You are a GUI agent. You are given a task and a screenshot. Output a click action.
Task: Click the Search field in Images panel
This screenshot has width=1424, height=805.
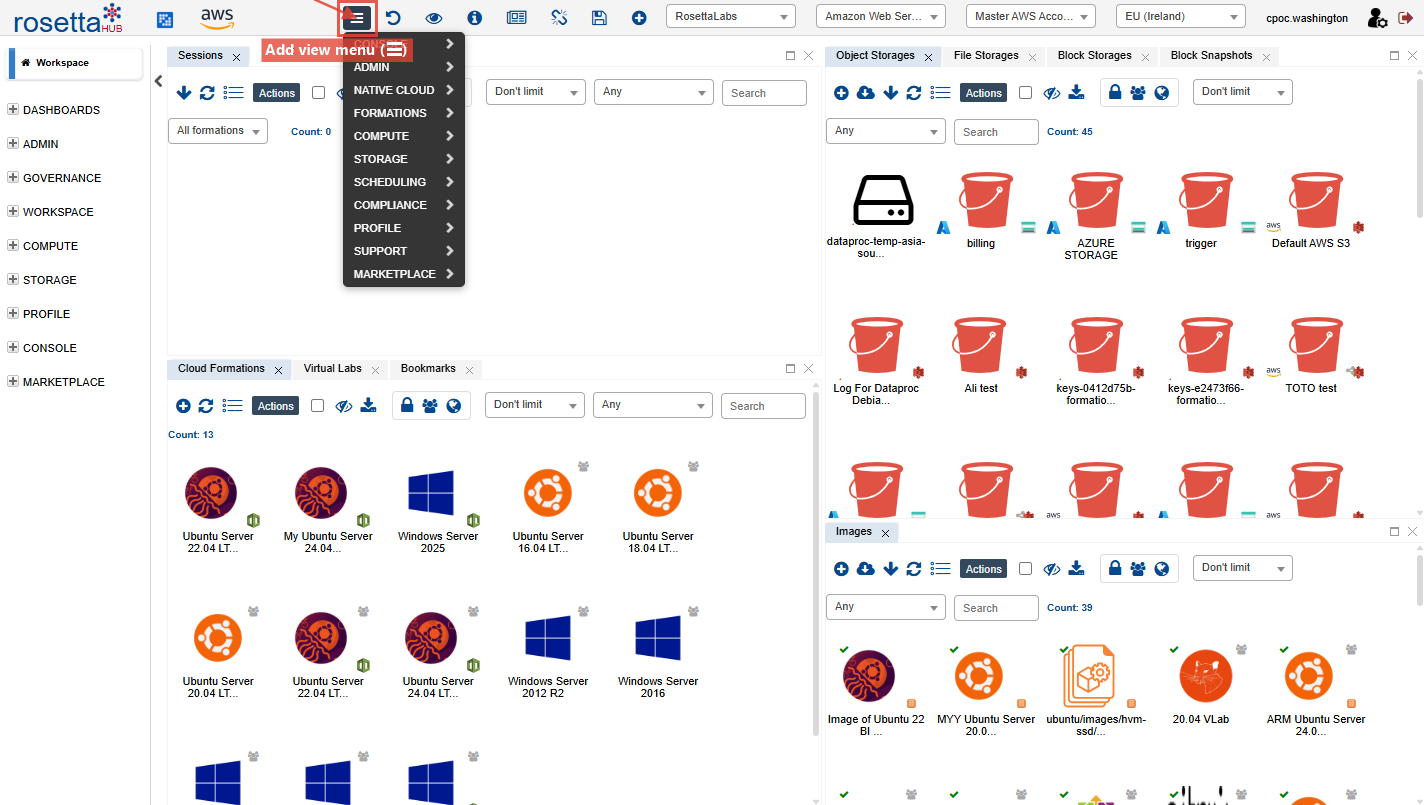pyautogui.click(x=995, y=608)
